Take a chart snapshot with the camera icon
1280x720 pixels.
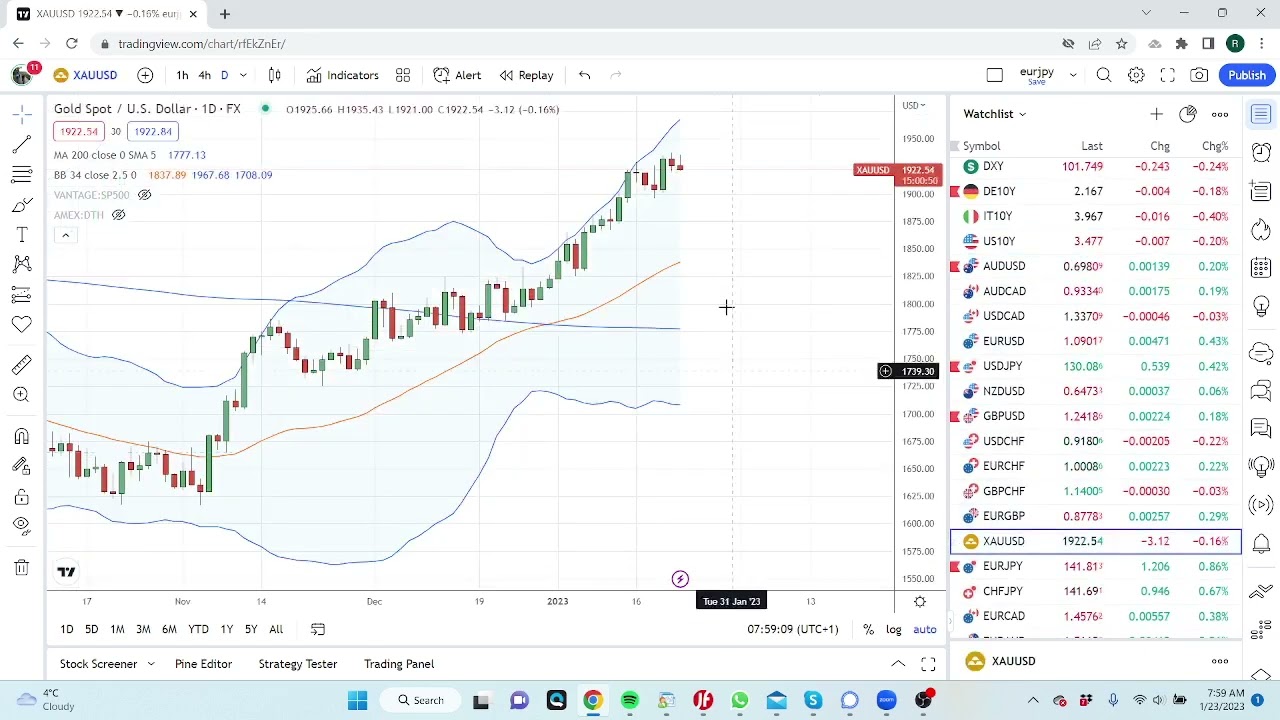click(1199, 75)
